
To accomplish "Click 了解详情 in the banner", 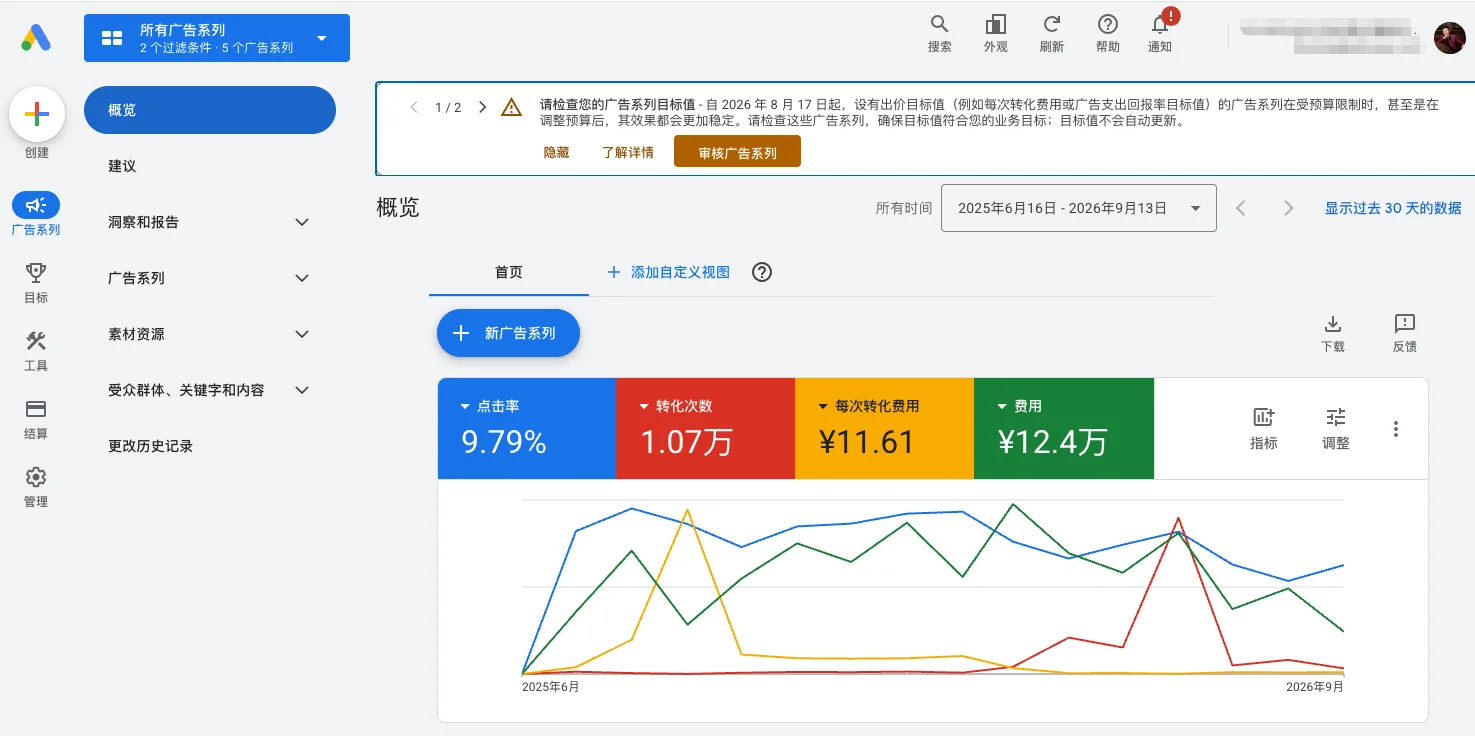I will tap(628, 152).
